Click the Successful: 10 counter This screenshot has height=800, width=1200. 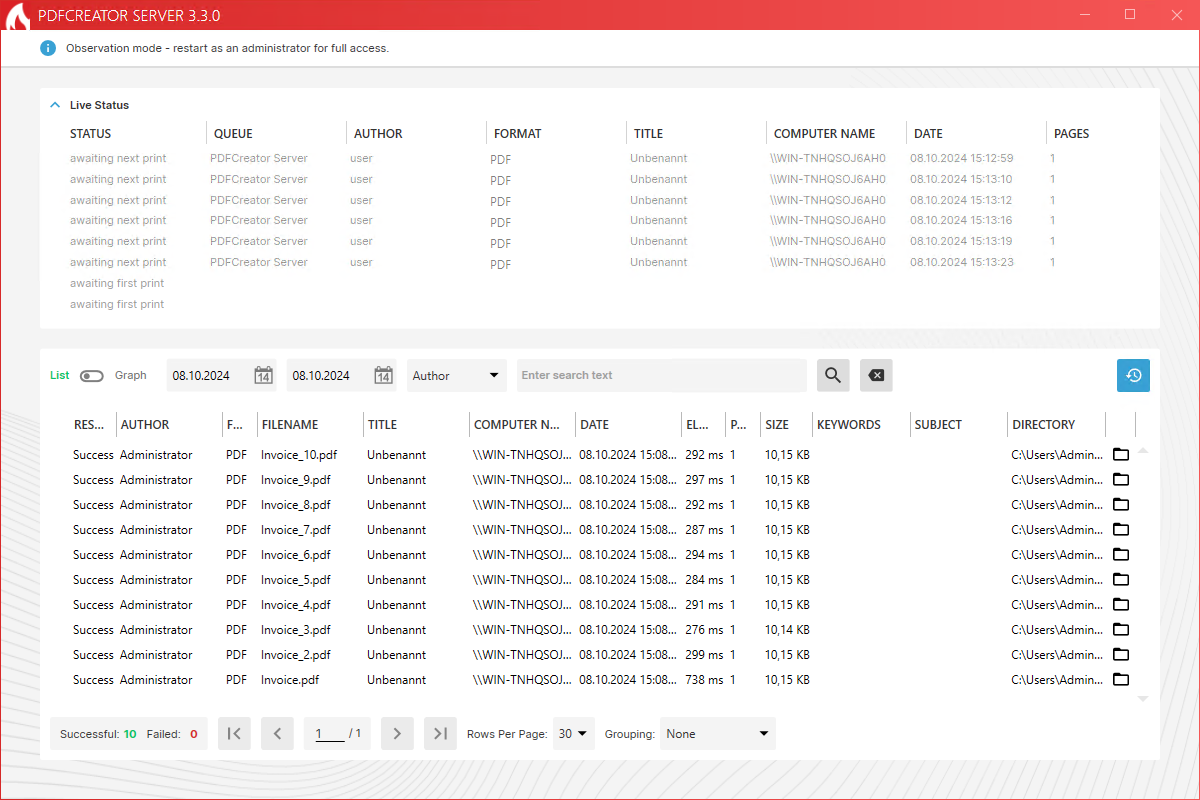click(98, 734)
